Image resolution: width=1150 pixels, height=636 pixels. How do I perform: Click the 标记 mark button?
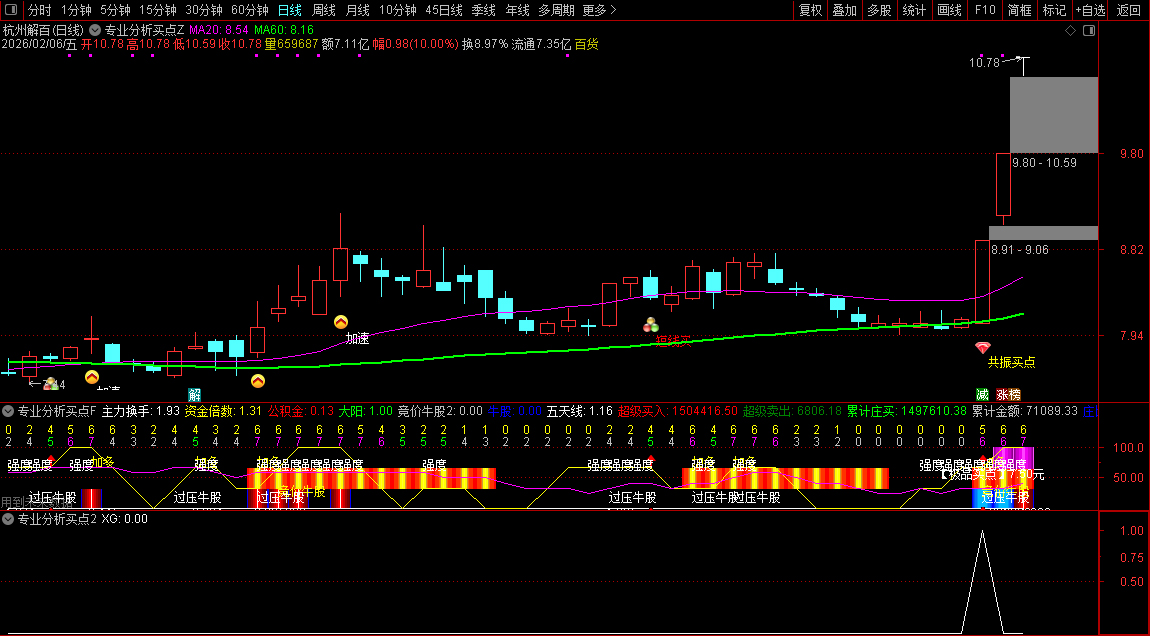click(x=1055, y=10)
